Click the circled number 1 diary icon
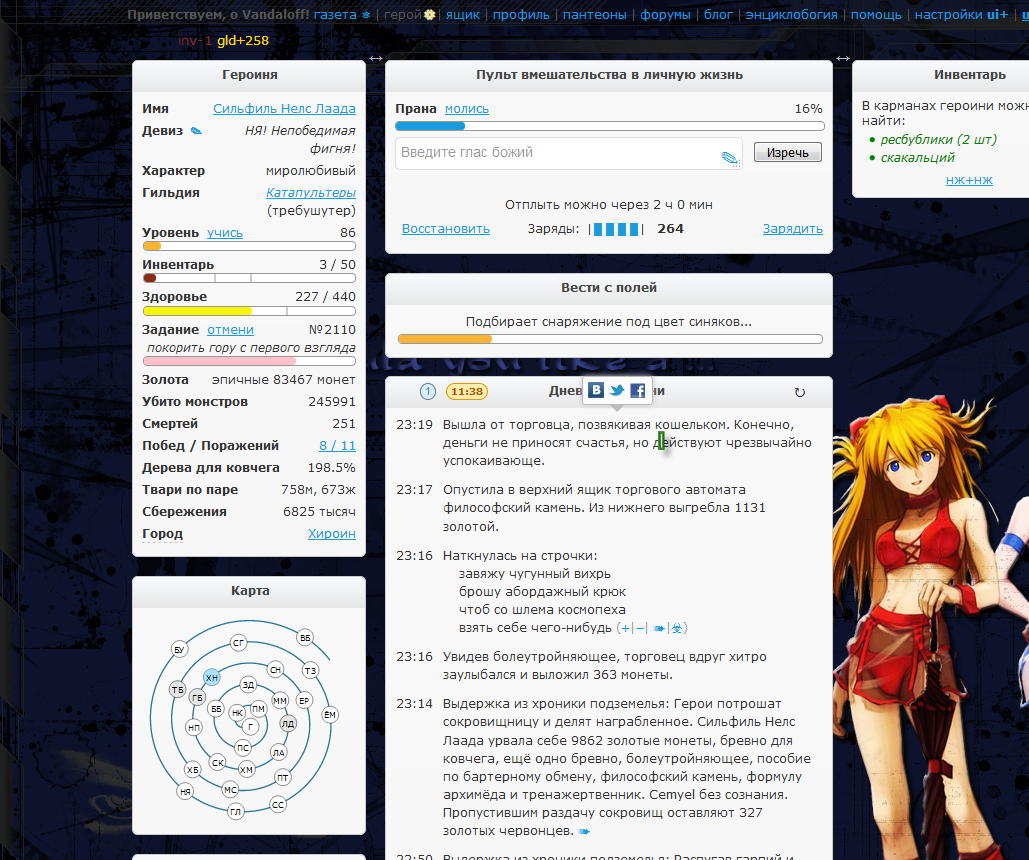1029x860 pixels. 427,392
